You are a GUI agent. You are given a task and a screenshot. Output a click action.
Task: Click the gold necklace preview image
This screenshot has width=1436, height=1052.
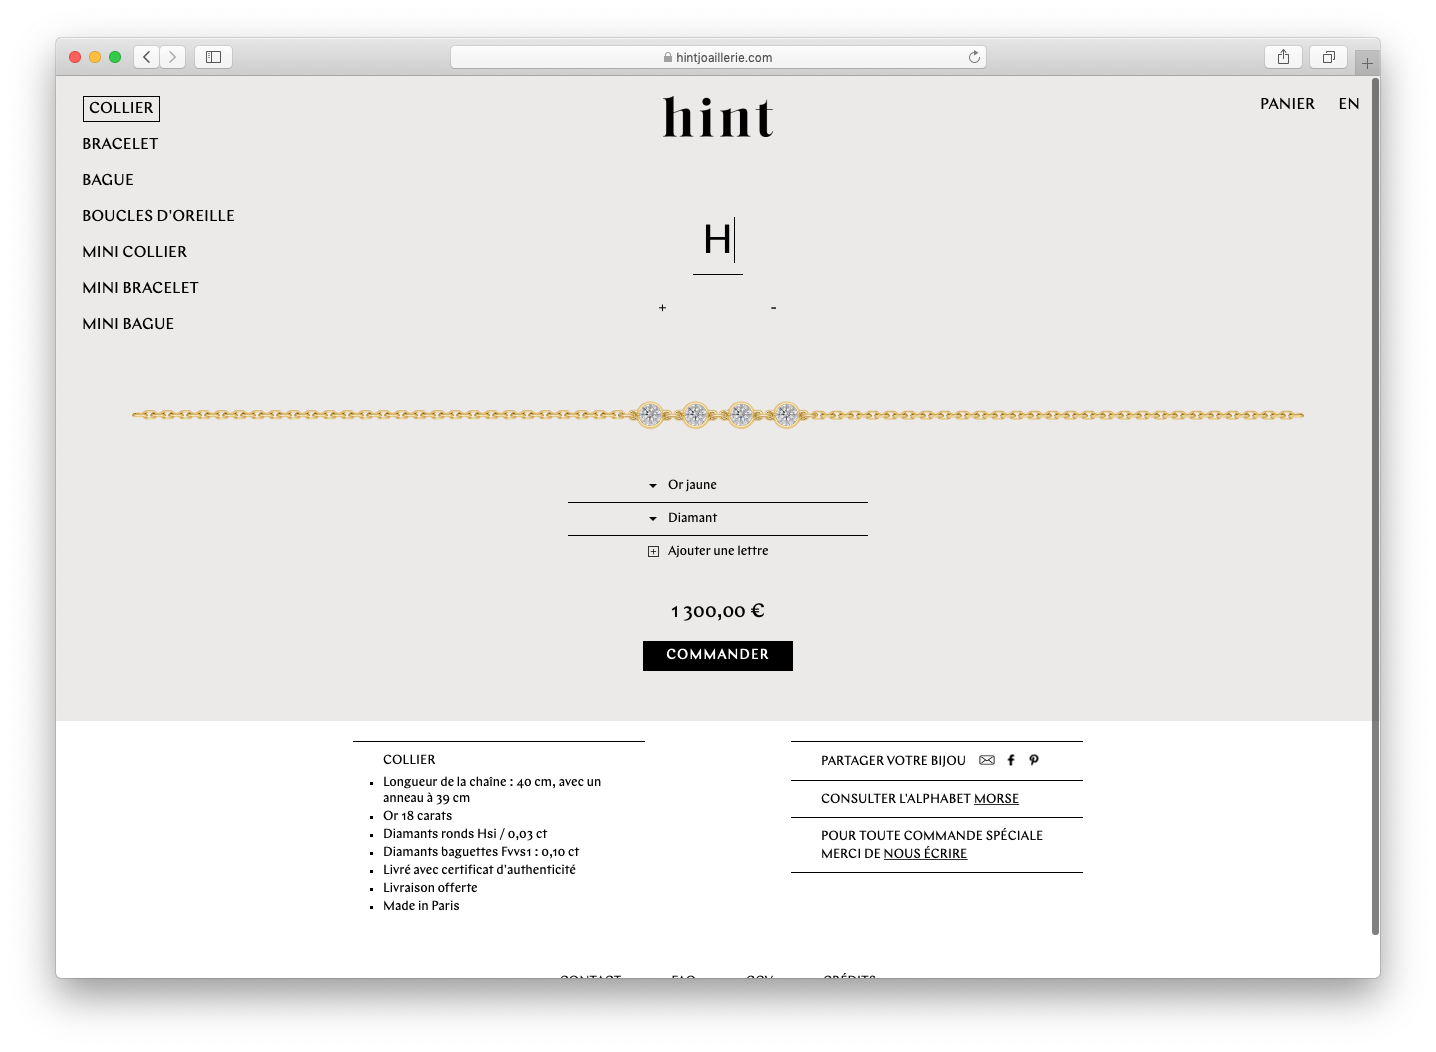tap(718, 415)
